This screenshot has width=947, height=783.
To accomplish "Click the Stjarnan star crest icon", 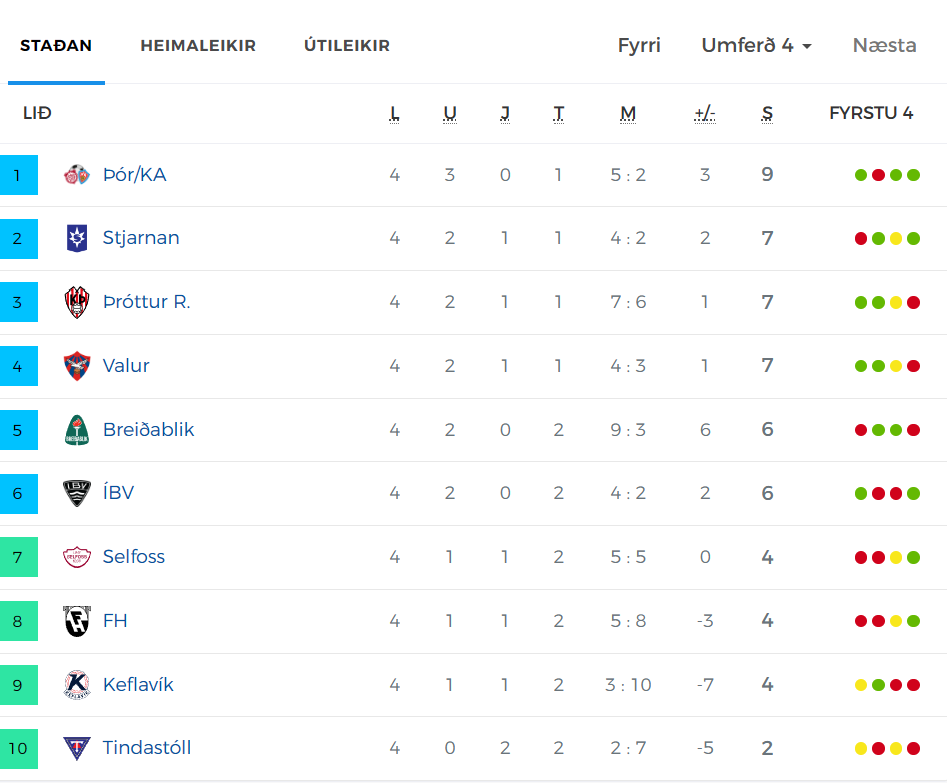I will pos(77,238).
